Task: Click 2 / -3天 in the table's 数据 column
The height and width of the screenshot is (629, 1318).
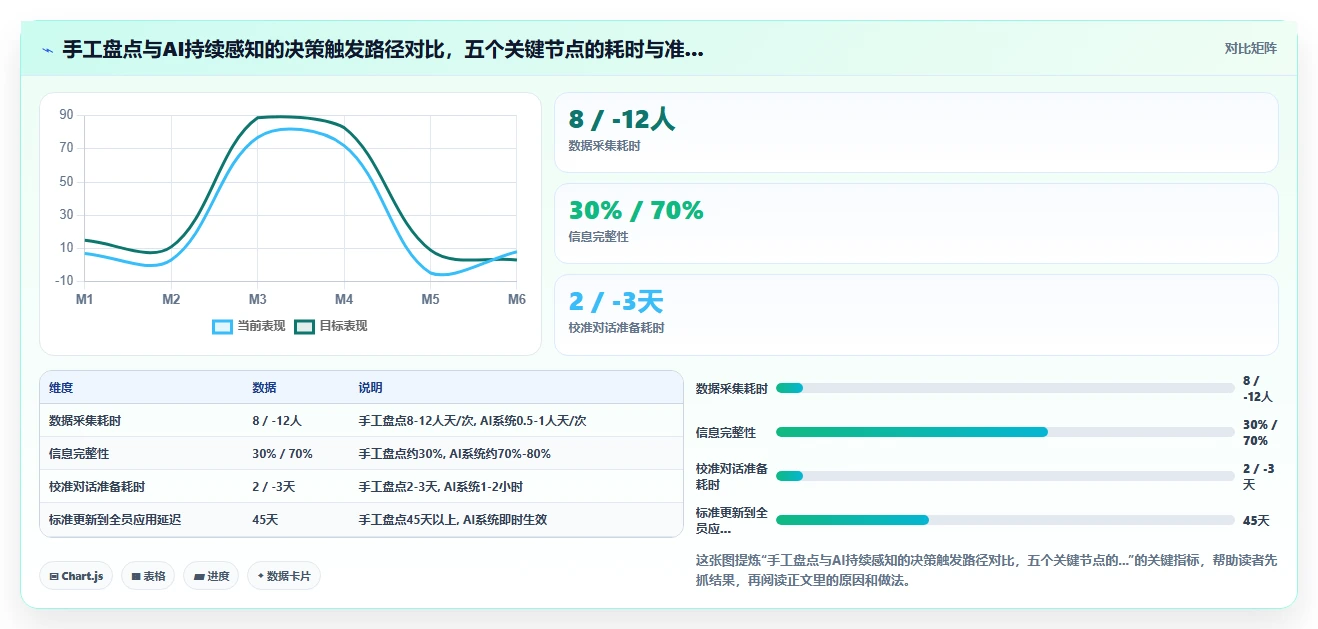Action: [273, 487]
